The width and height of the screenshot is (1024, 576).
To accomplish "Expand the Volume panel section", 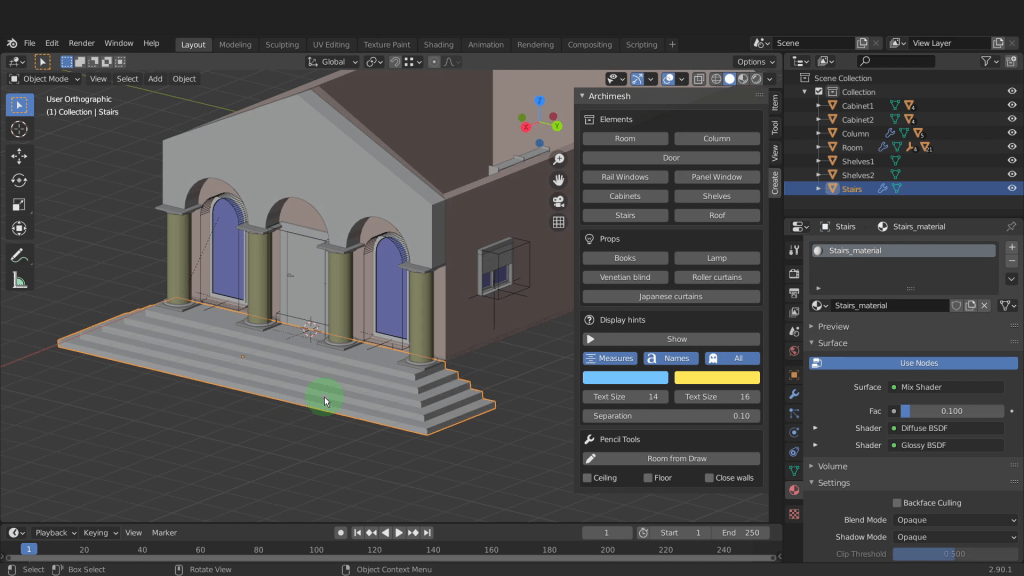I will pos(832,466).
